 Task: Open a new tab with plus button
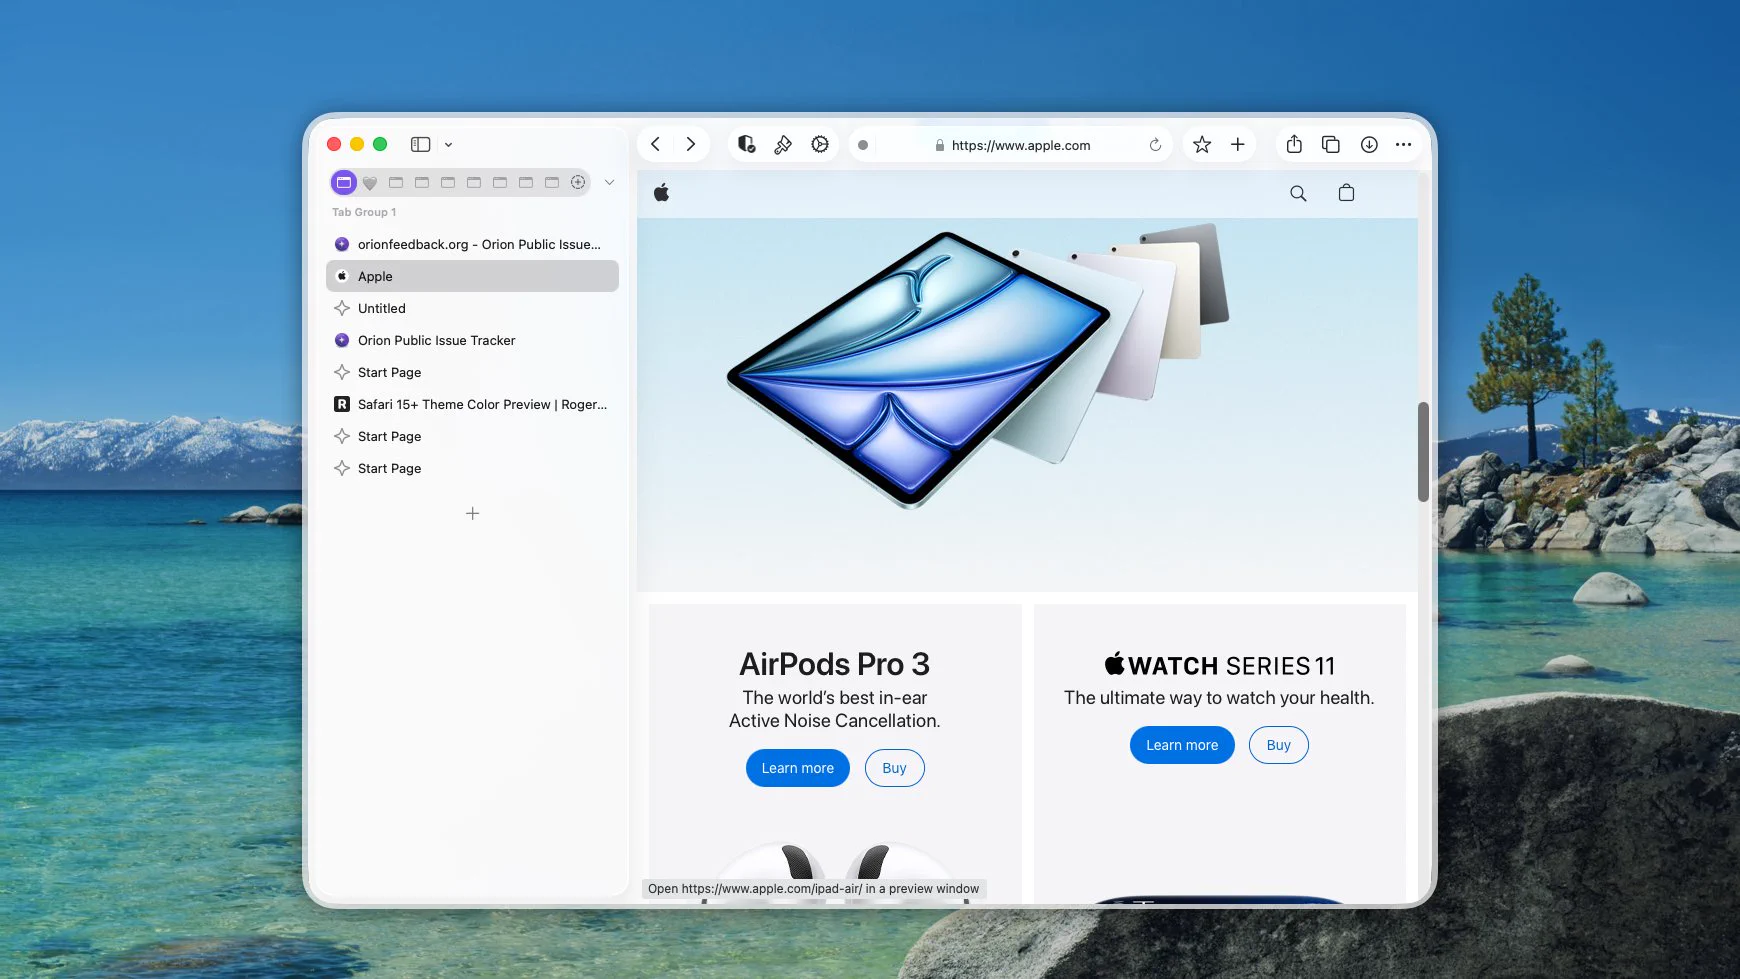click(x=1237, y=144)
